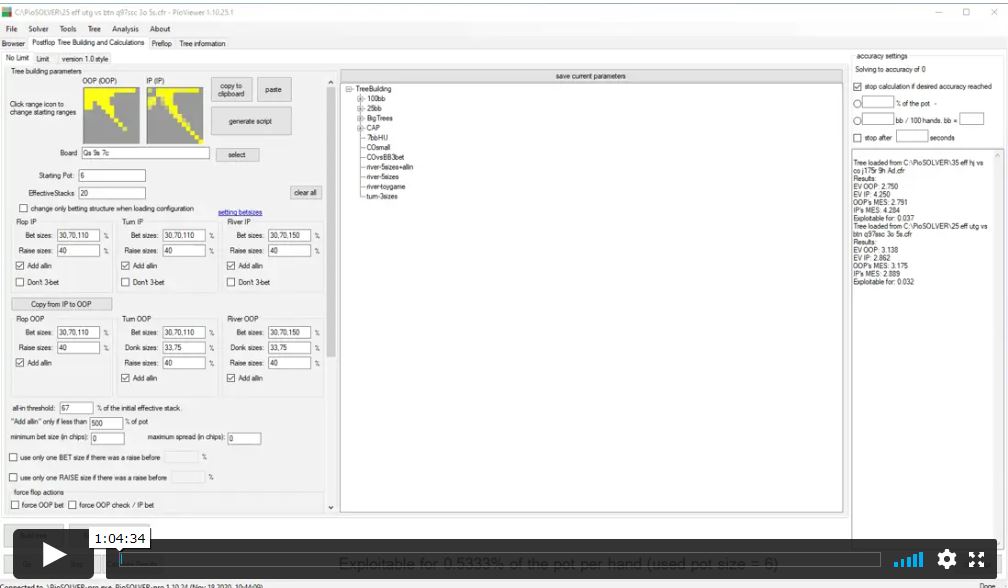
Task: Select the river-toygame tree item
Action: point(386,186)
